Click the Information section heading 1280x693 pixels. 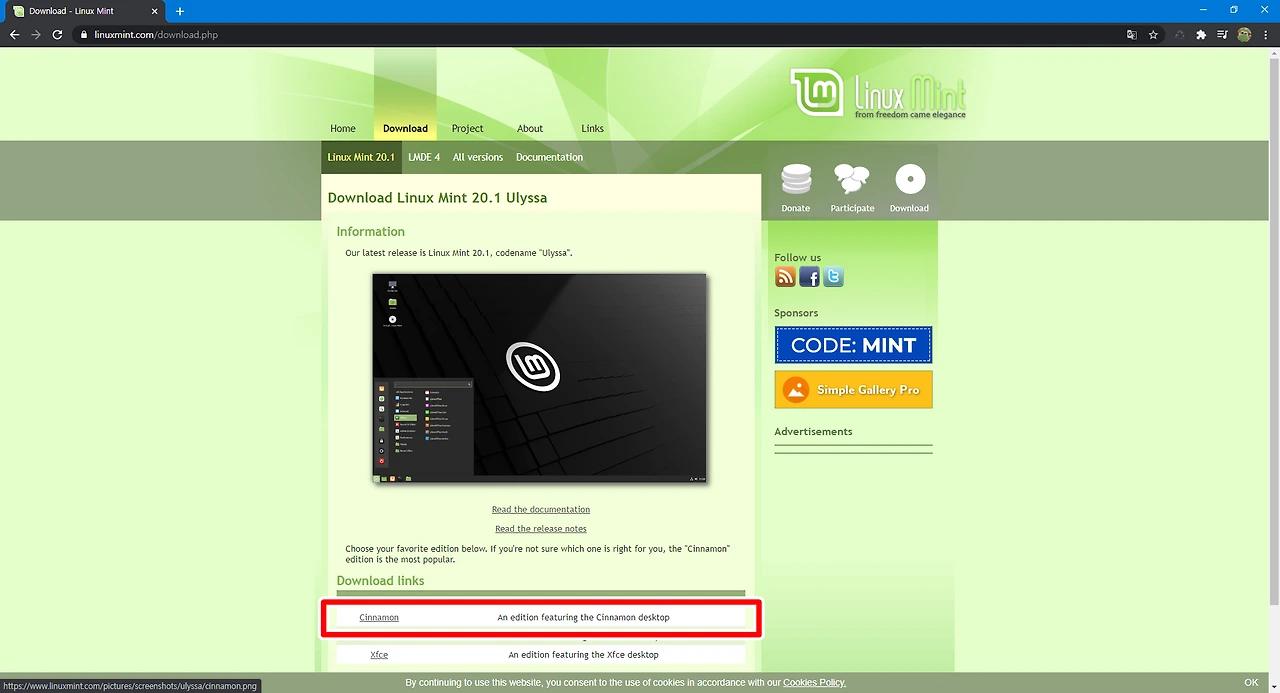click(370, 232)
